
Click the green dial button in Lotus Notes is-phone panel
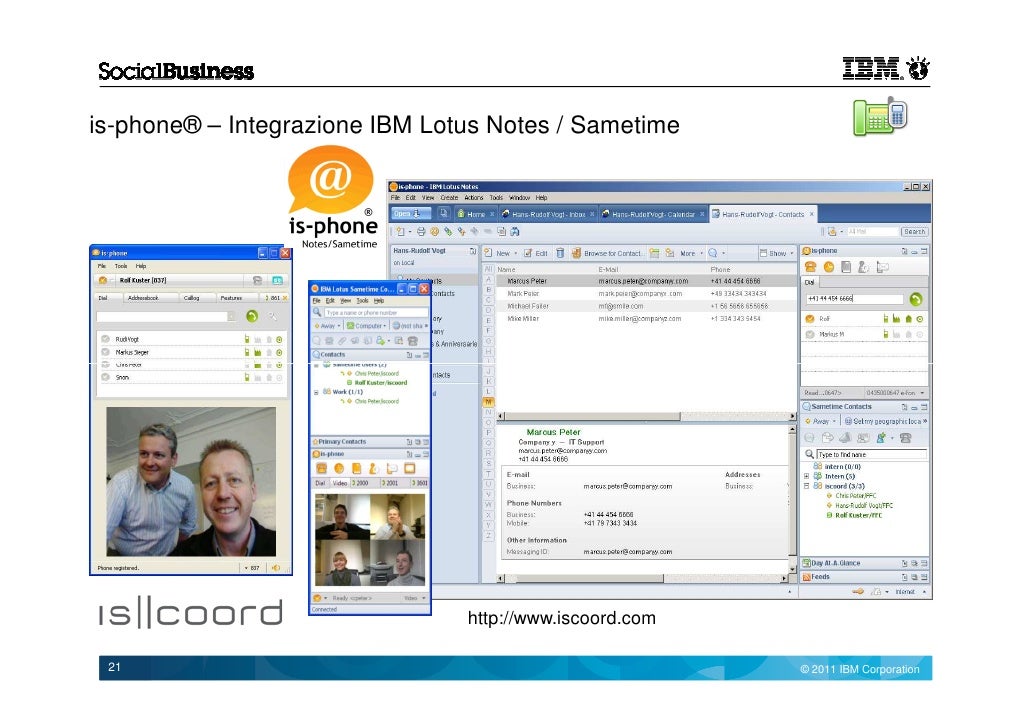point(915,299)
